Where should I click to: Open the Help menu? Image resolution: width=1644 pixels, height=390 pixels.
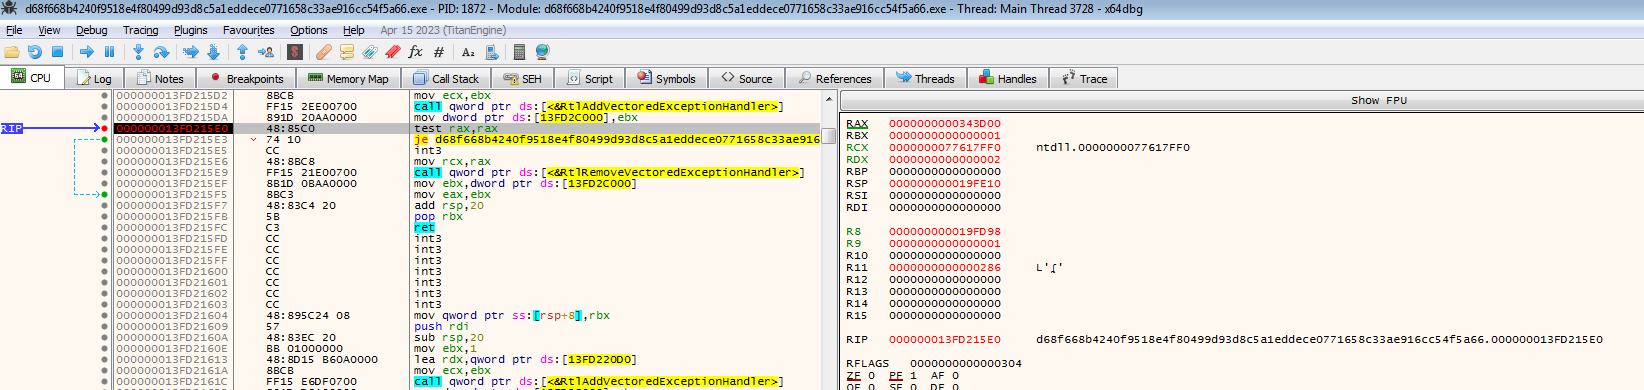pyautogui.click(x=354, y=30)
